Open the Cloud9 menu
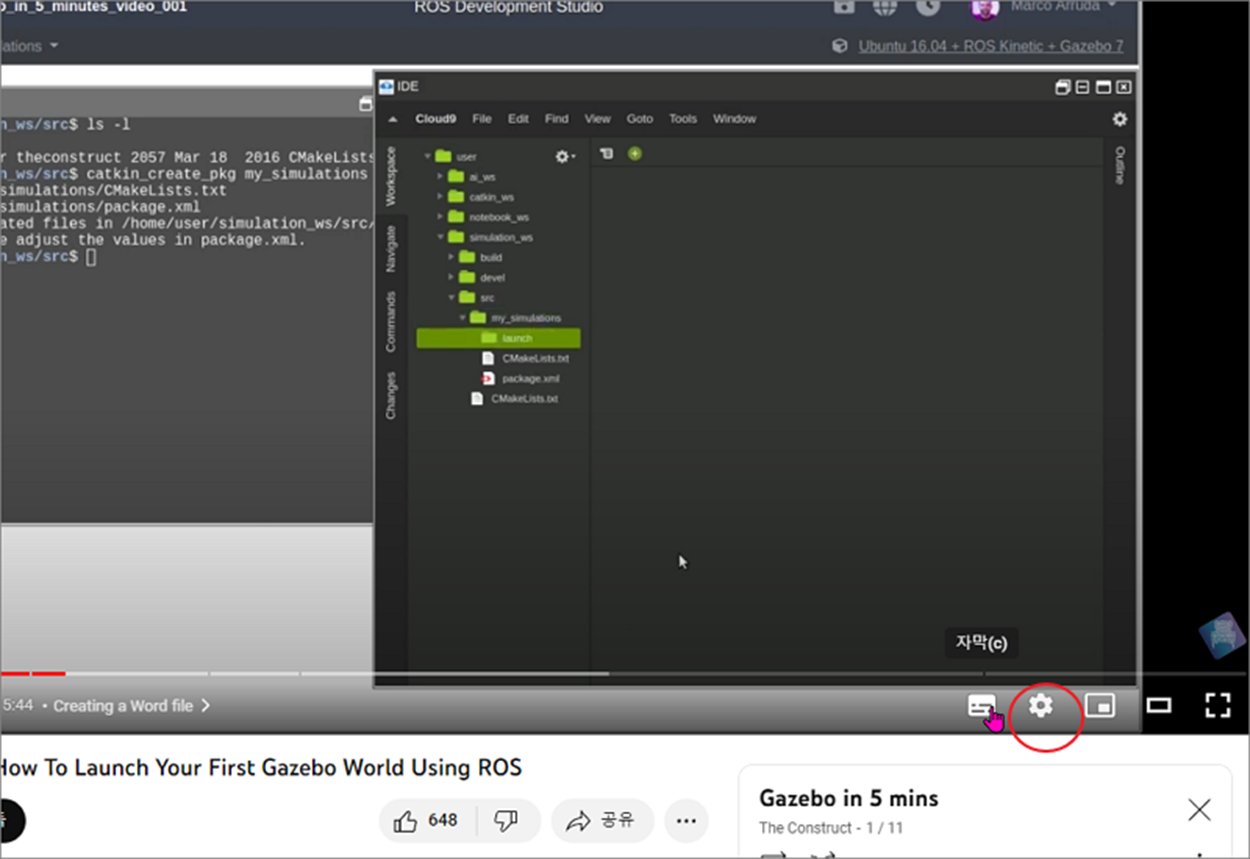The height and width of the screenshot is (859, 1250). (436, 119)
